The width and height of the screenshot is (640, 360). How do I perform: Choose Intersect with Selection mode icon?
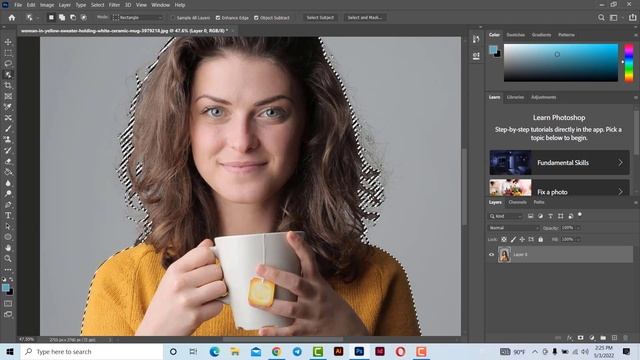point(84,18)
